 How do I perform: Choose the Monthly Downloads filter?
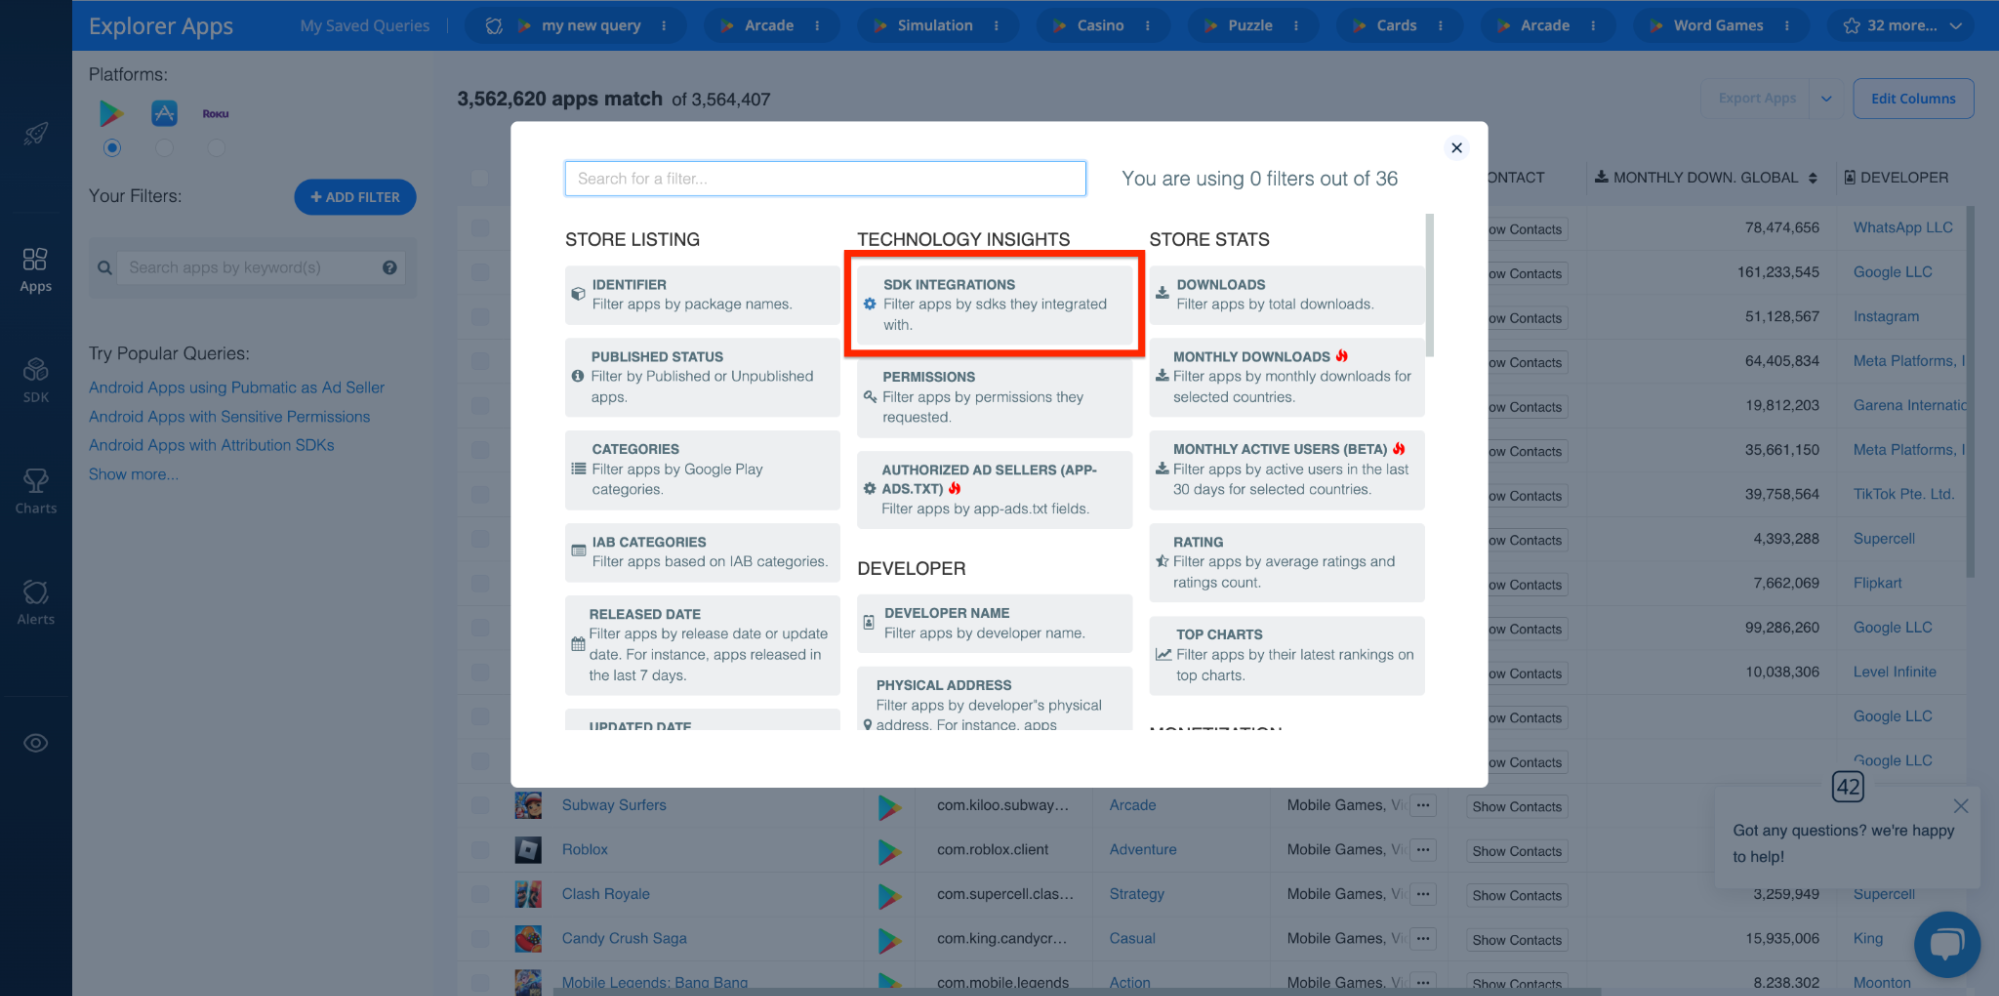click(x=1286, y=377)
